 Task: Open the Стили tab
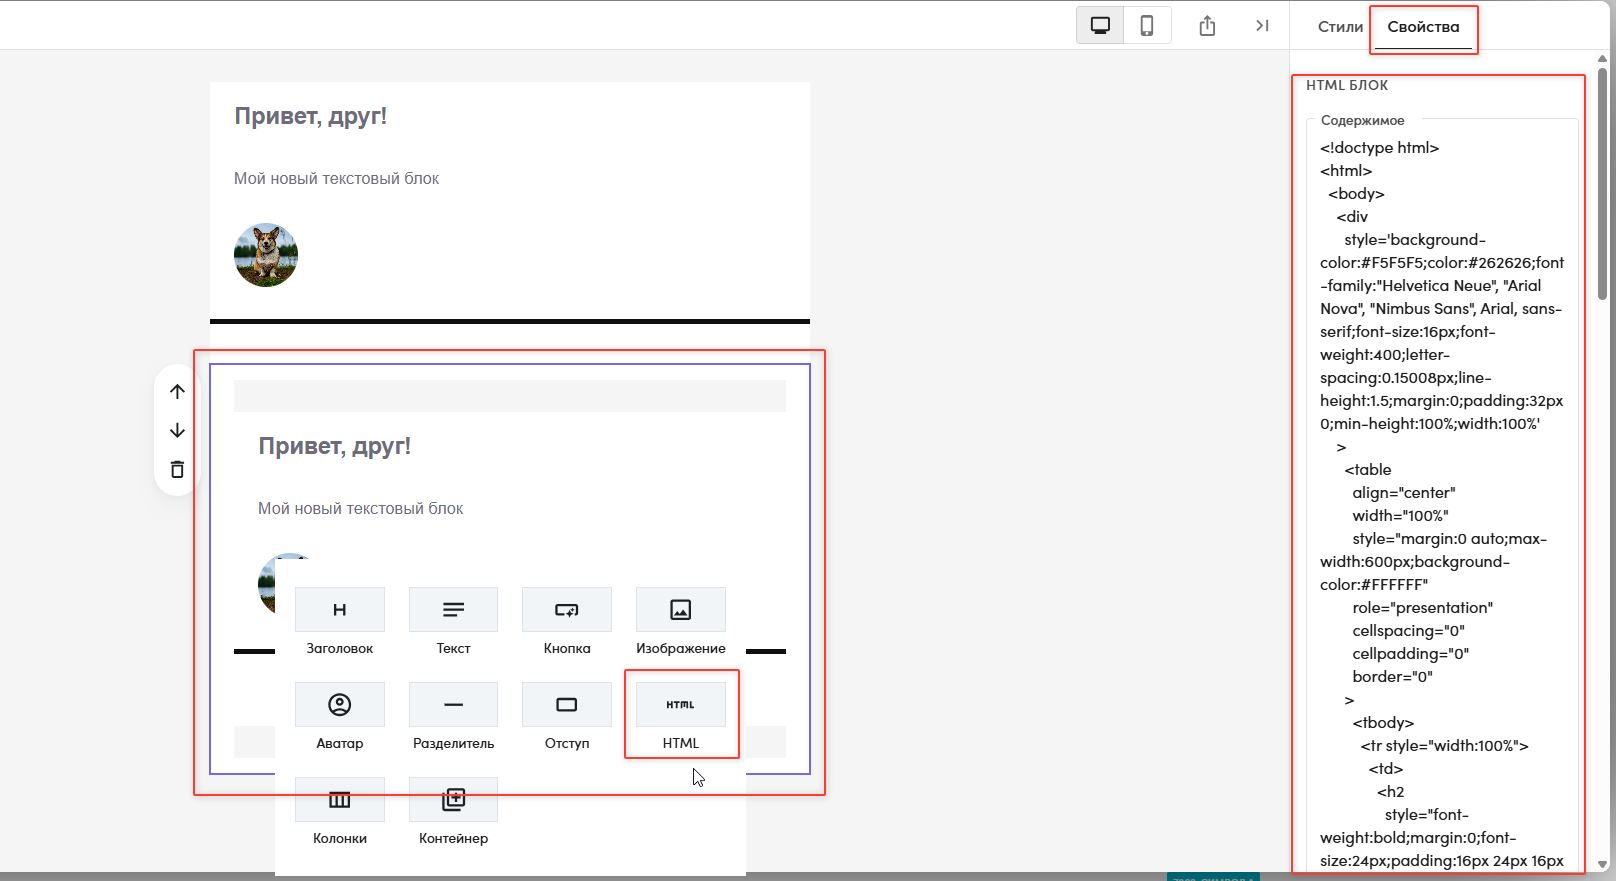coord(1340,27)
